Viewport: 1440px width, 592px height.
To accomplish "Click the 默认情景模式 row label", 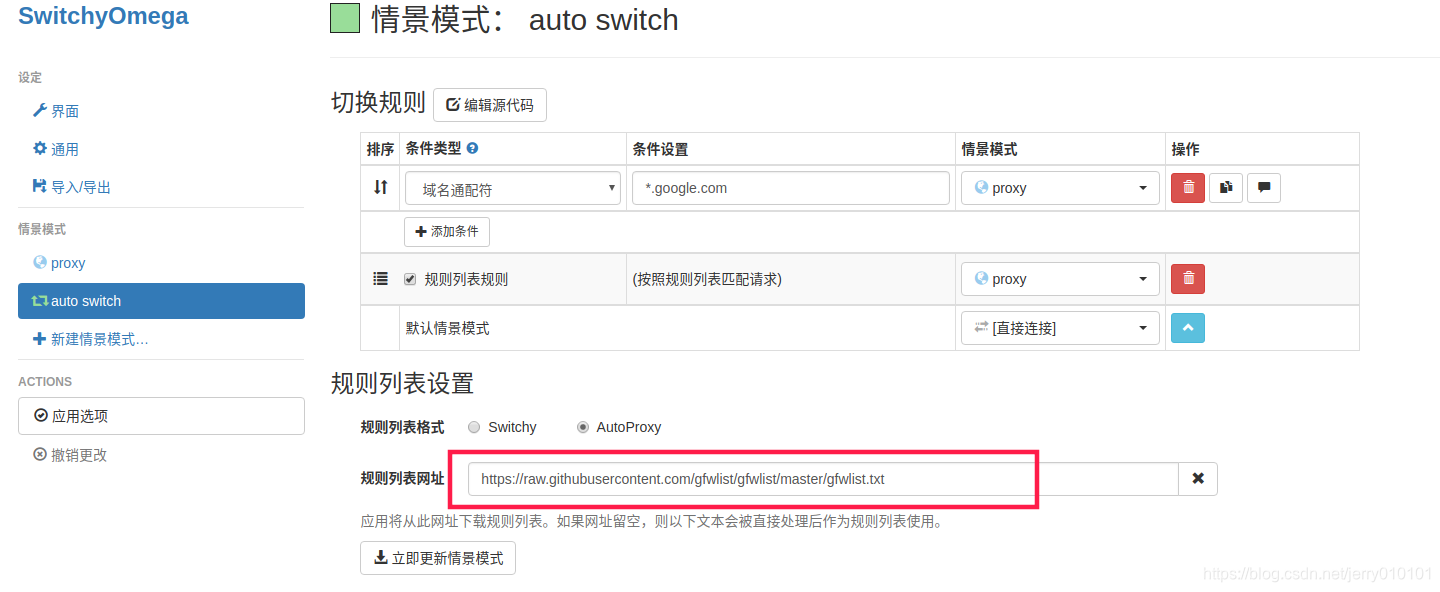I will click(447, 328).
